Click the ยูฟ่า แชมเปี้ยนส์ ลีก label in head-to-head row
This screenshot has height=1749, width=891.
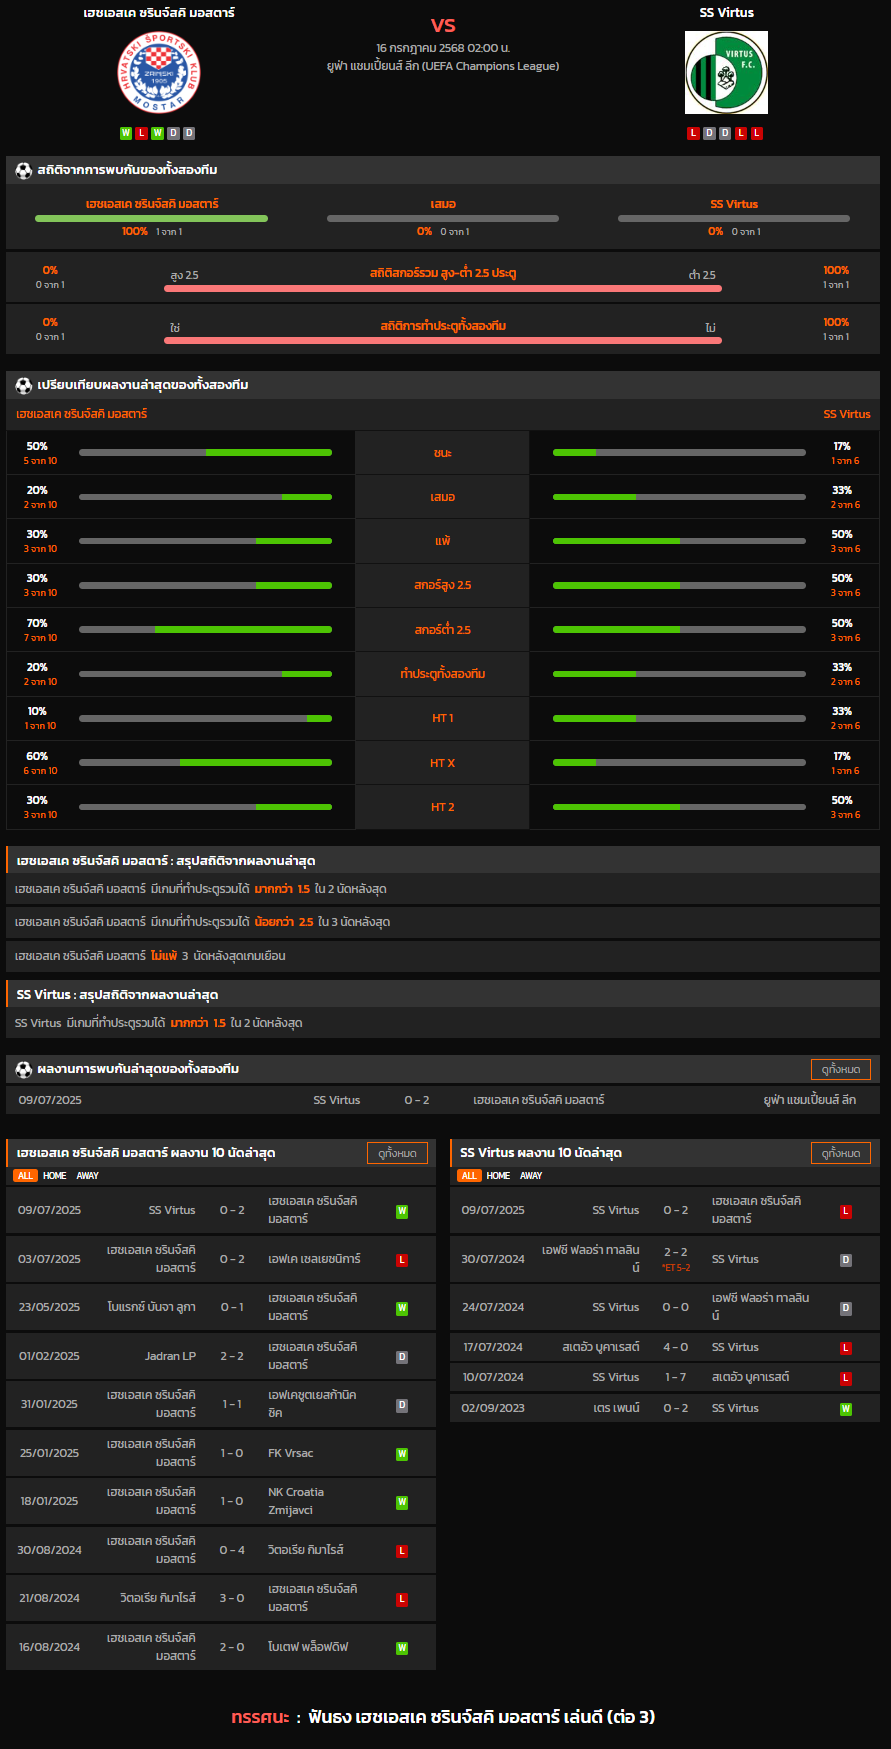[x=810, y=1100]
